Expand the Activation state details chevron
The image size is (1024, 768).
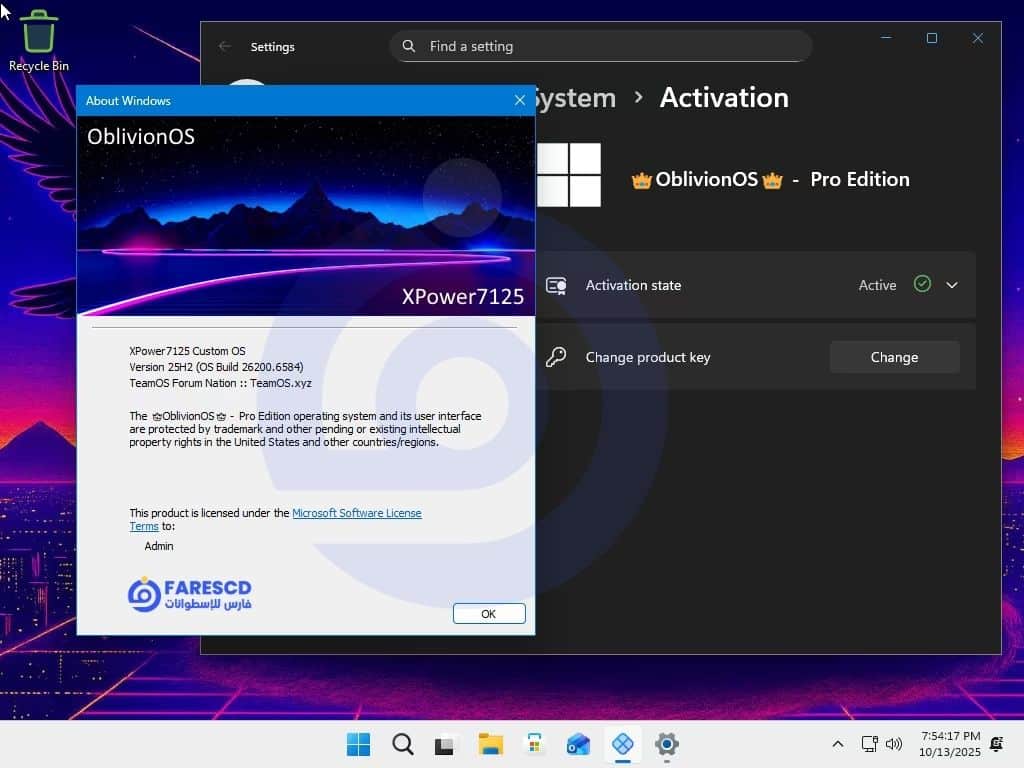(x=952, y=285)
